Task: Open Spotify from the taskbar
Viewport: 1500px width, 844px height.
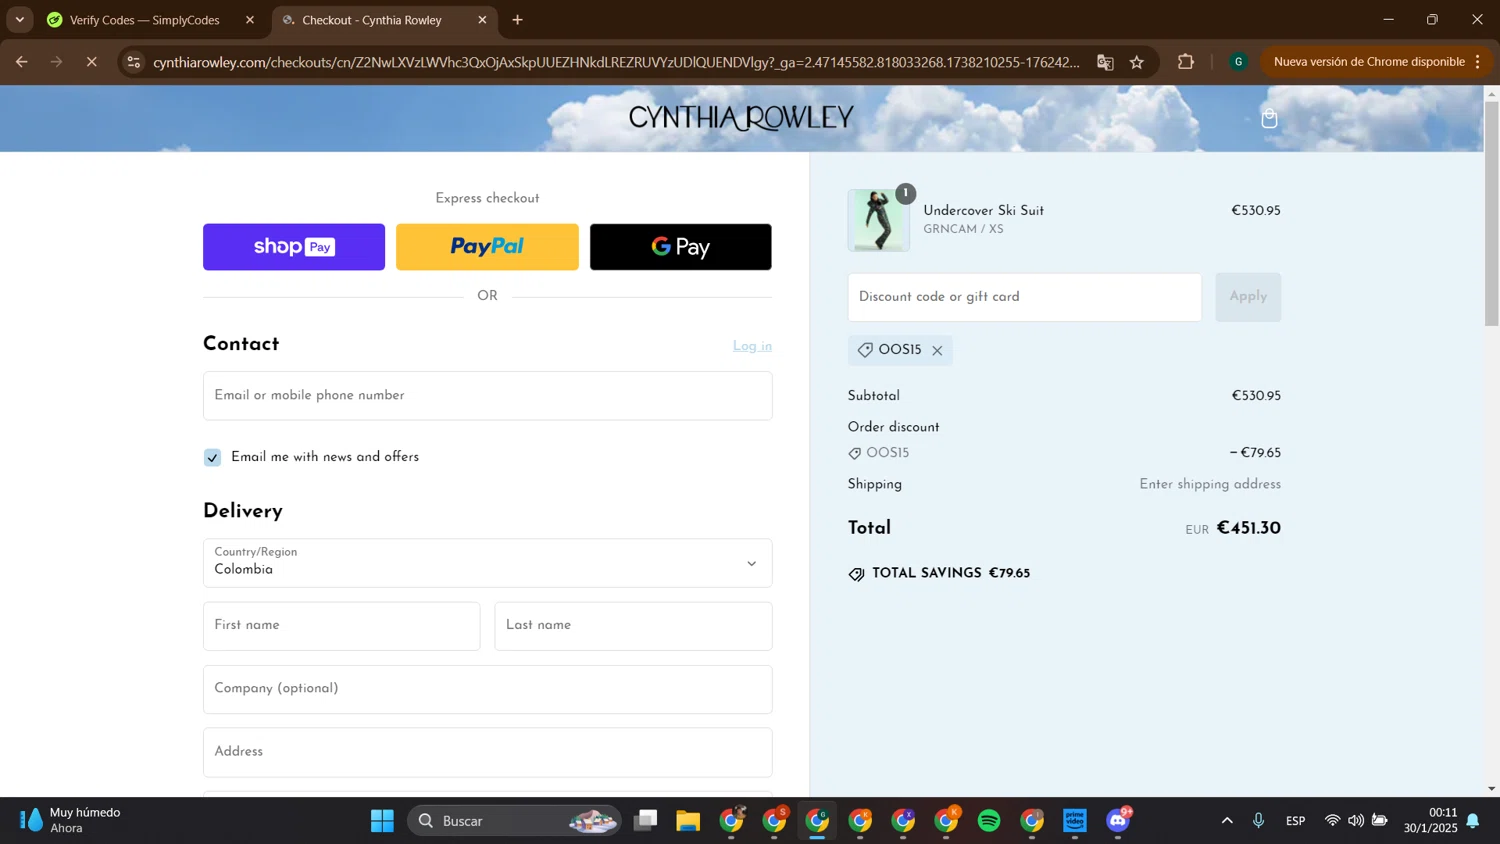Action: (989, 821)
